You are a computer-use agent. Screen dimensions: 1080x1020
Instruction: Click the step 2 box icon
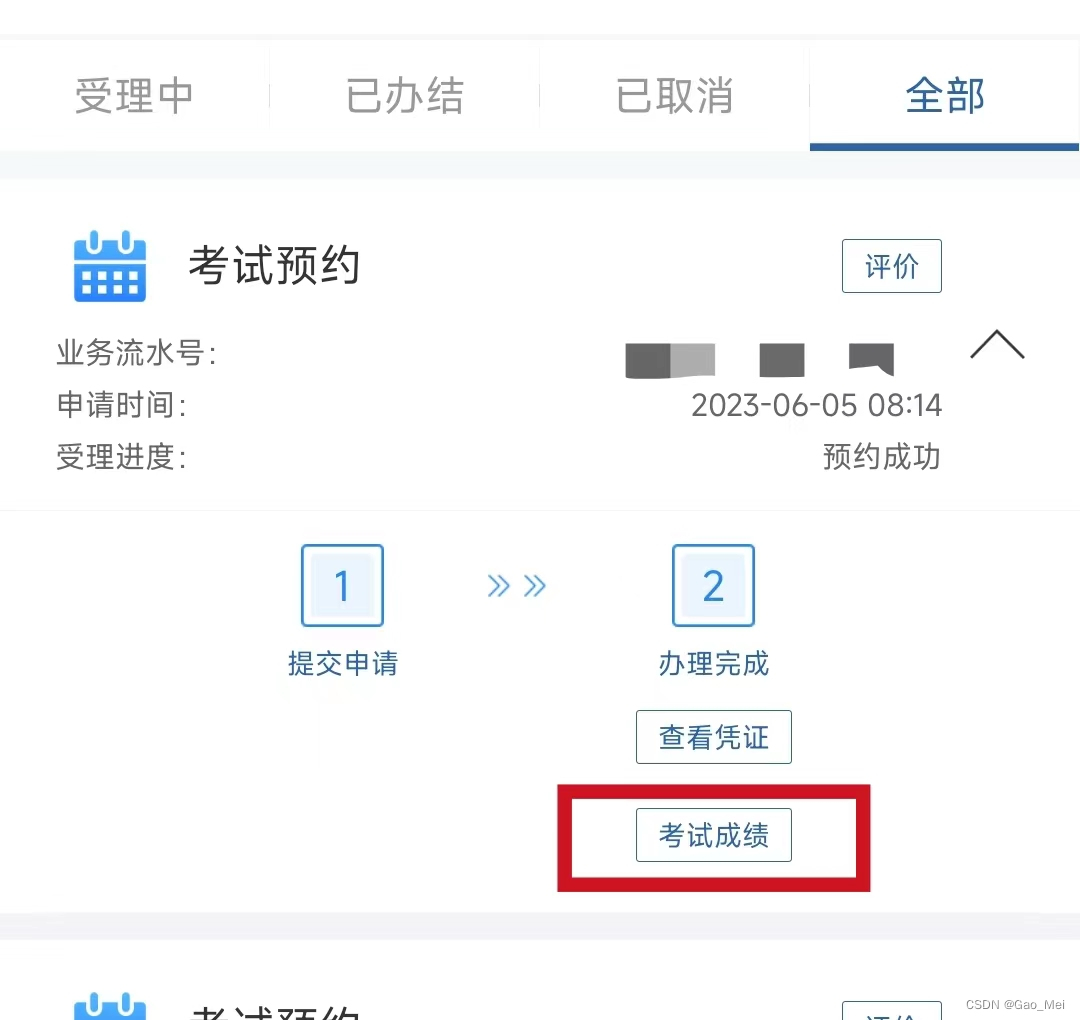[x=714, y=585]
